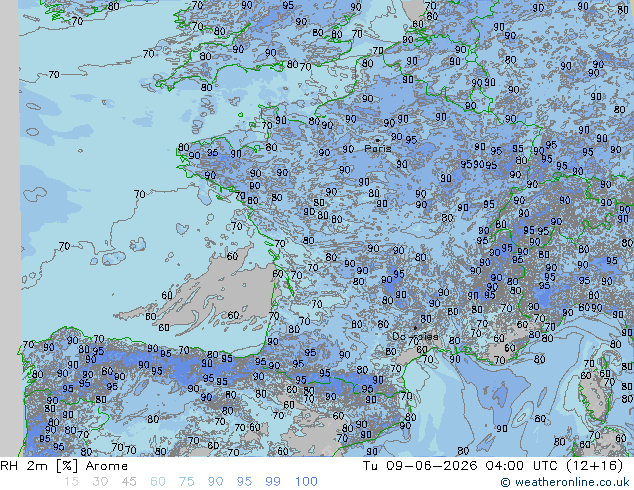Choose the 60 legend value
The height and width of the screenshot is (490, 634).
158,482
